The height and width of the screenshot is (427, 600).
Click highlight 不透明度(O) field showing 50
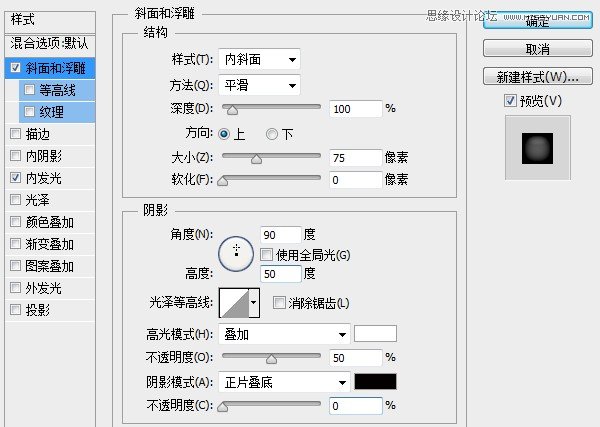pyautogui.click(x=355, y=358)
